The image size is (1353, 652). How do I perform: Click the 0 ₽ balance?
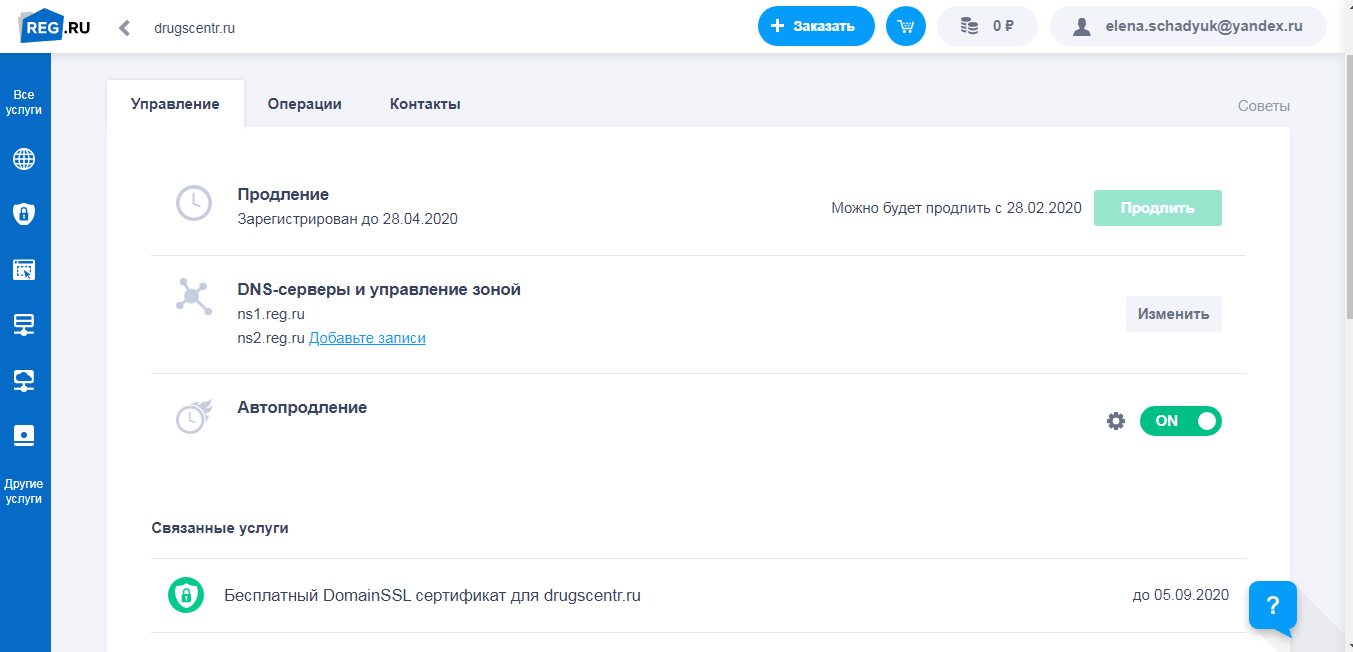click(x=988, y=26)
